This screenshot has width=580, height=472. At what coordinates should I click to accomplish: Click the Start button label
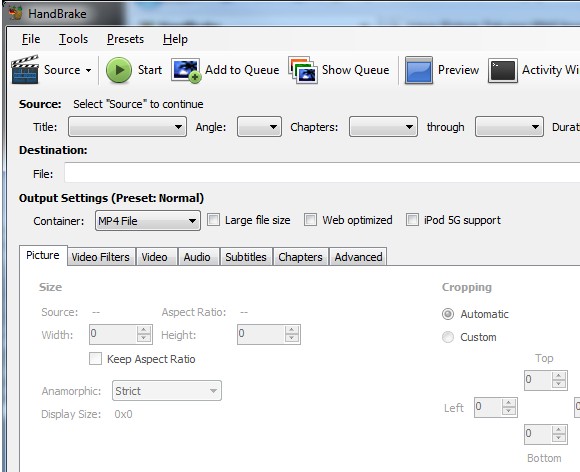coord(150,70)
